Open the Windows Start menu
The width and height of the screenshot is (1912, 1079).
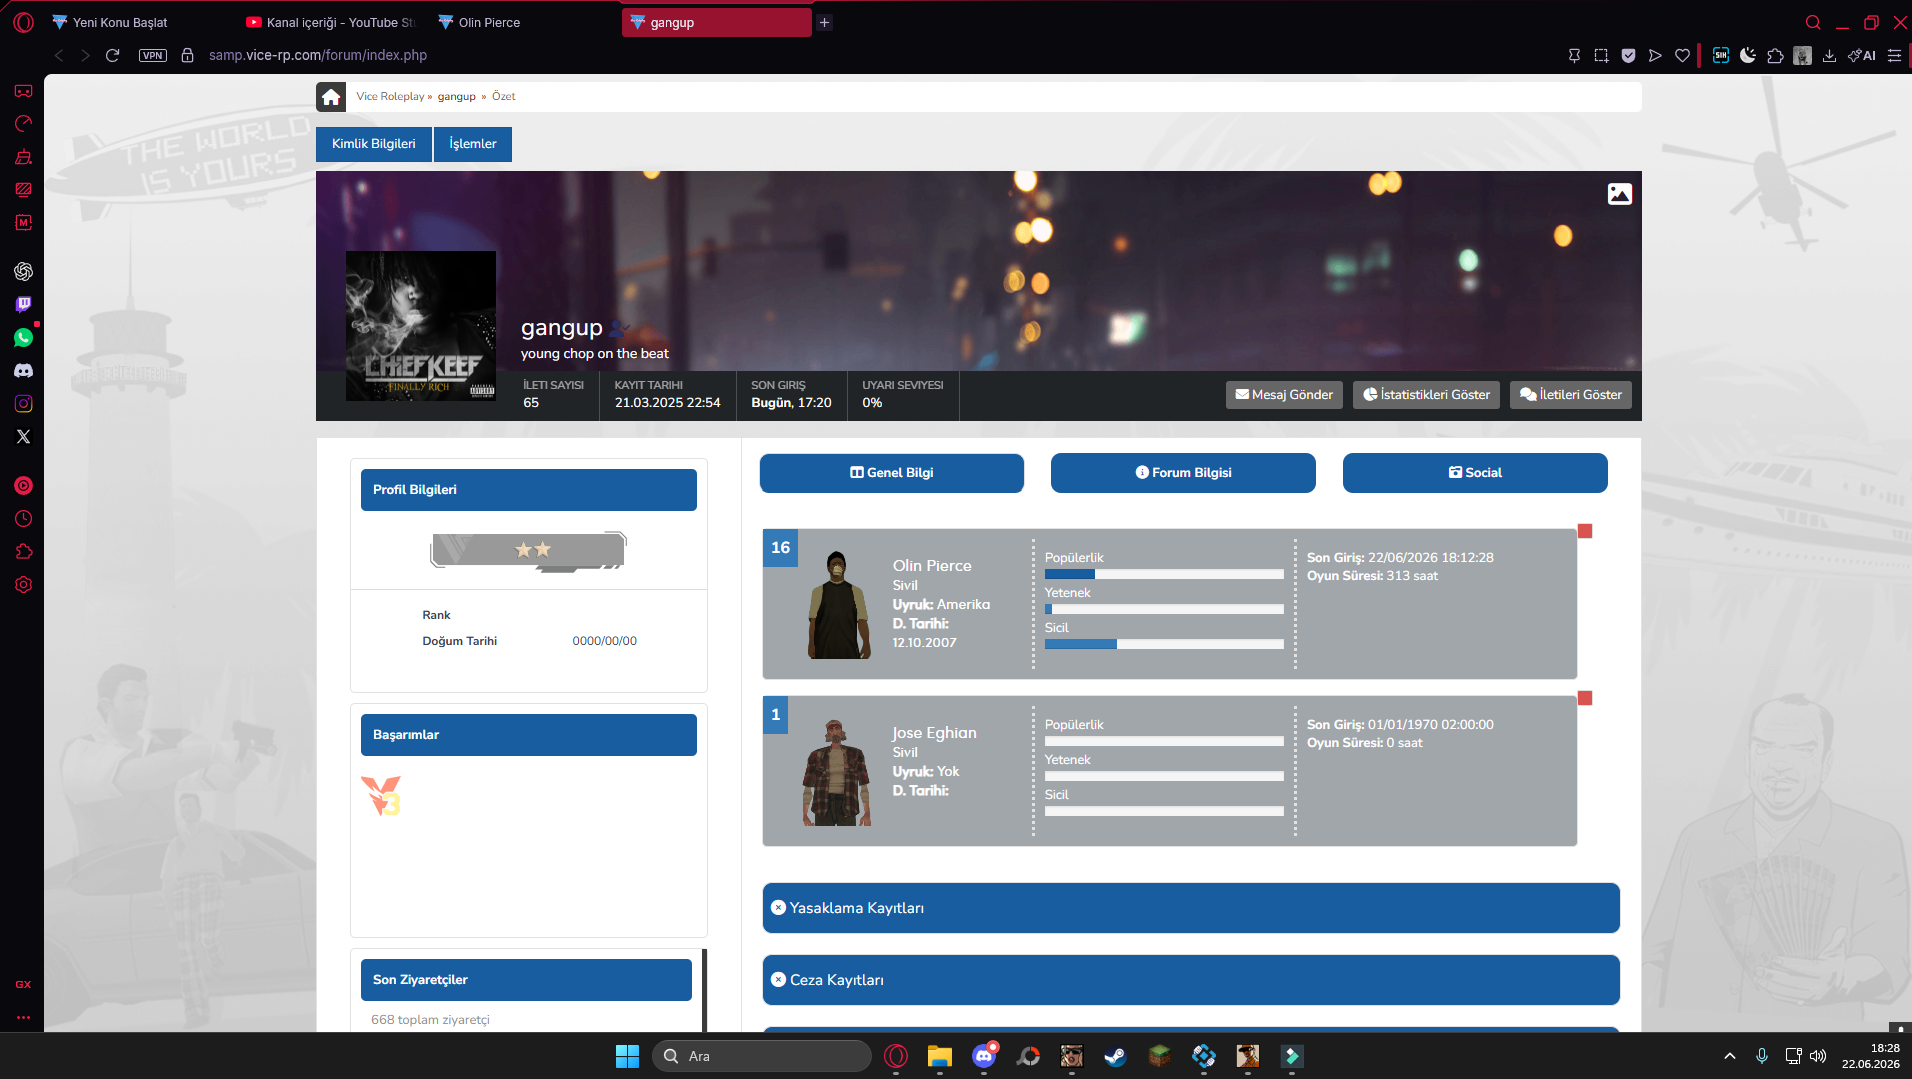[x=627, y=1056]
